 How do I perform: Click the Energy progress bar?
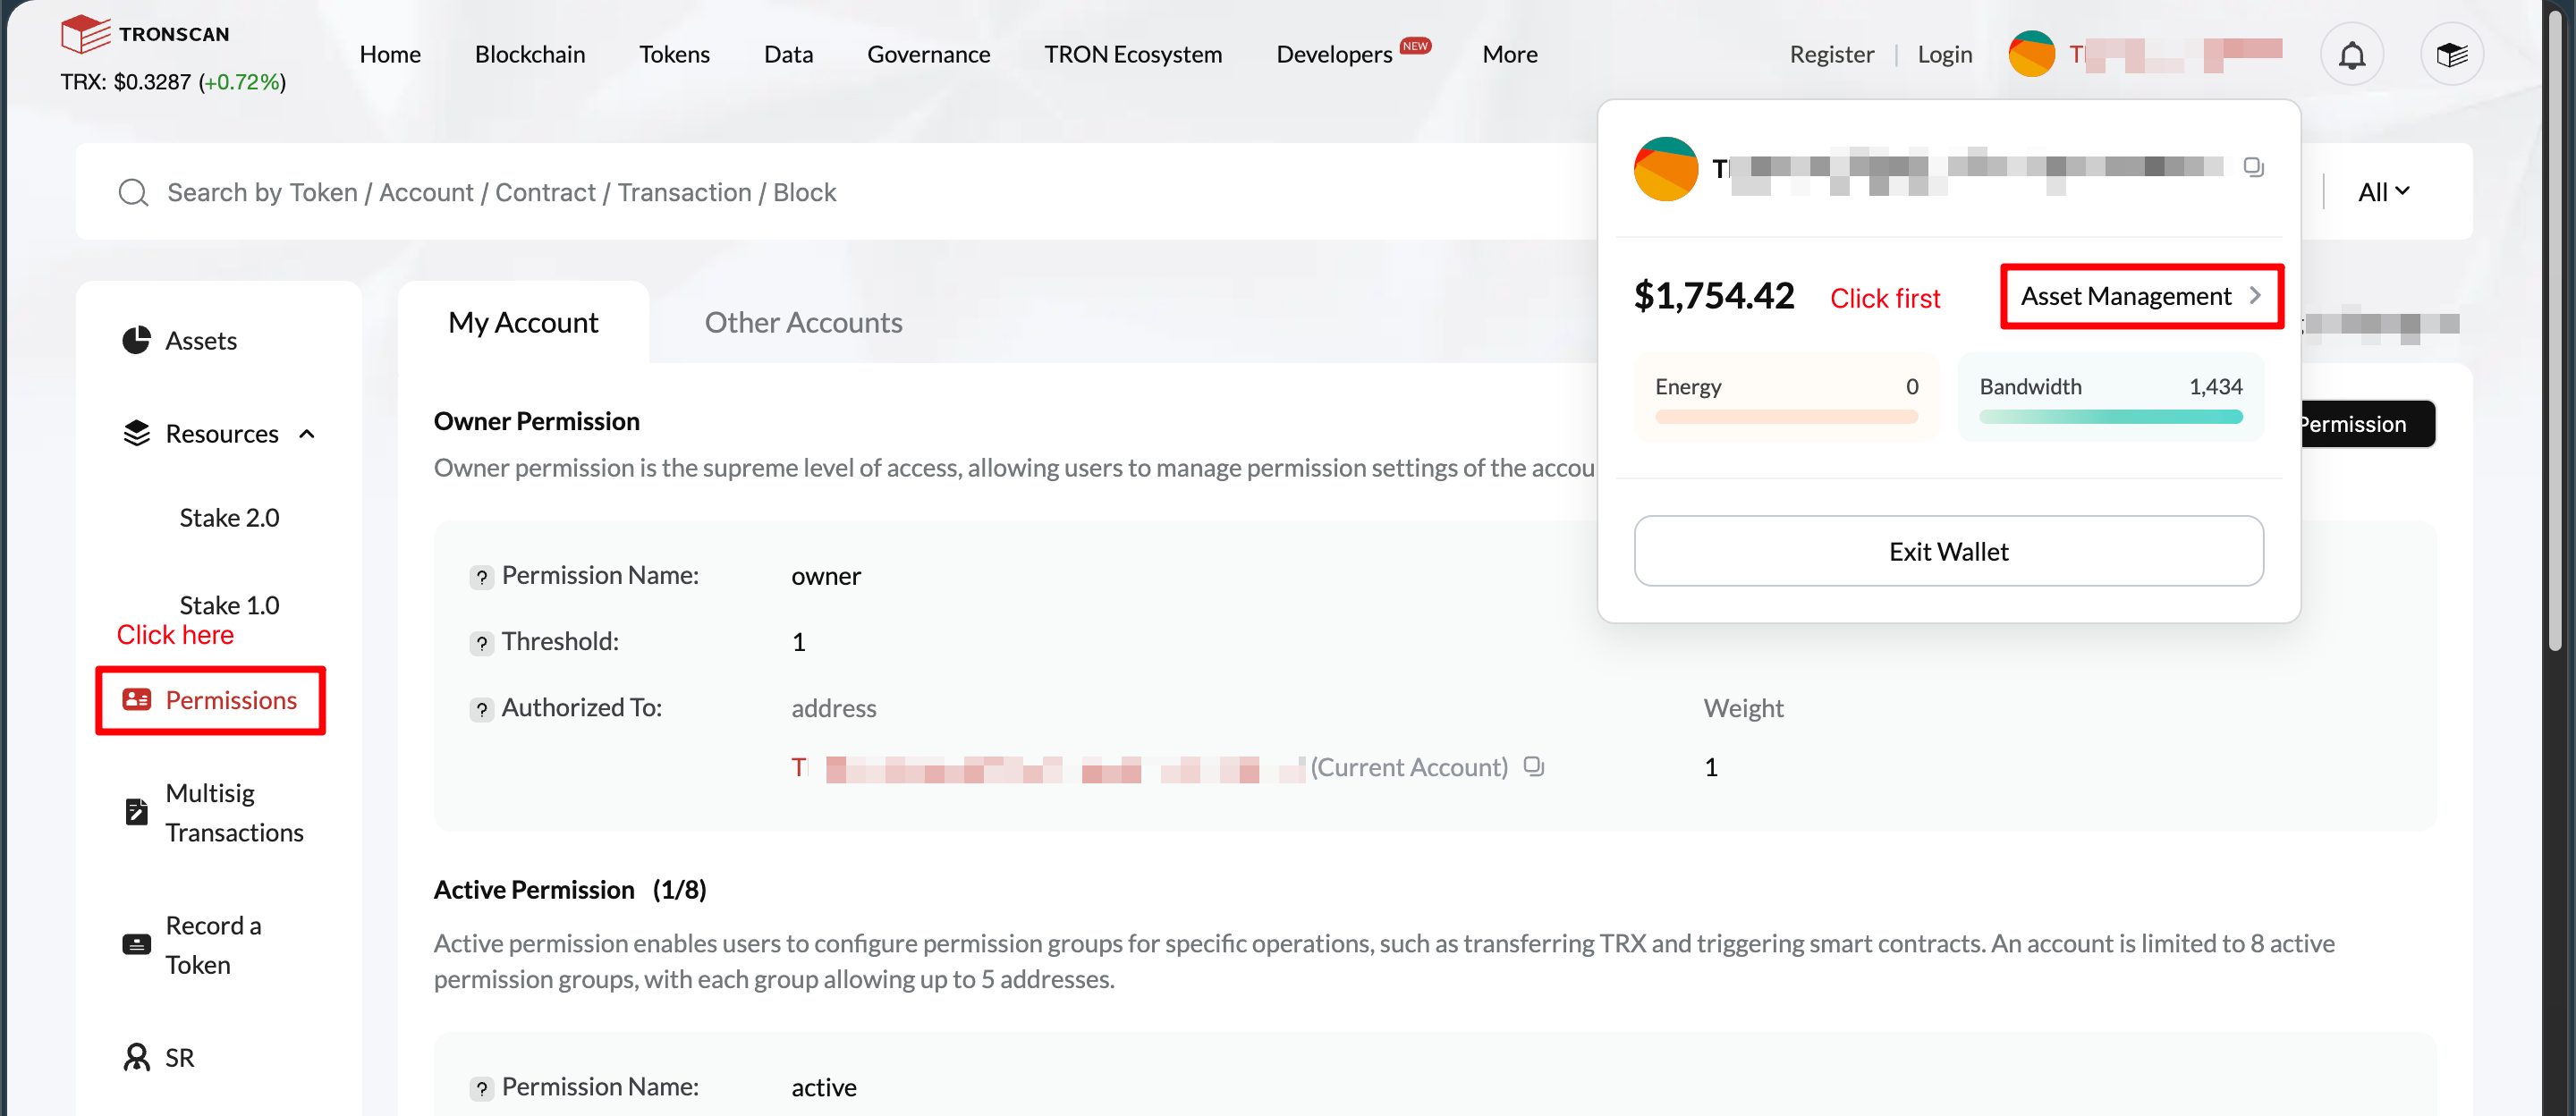tap(1786, 416)
